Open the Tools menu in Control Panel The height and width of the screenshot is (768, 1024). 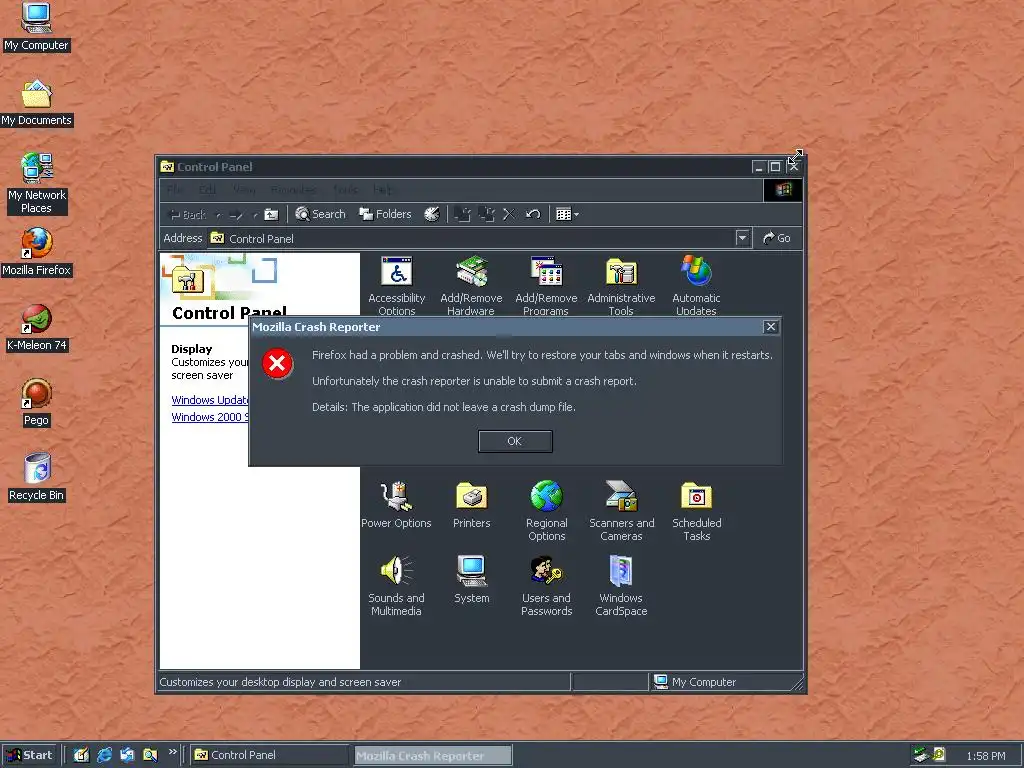[x=345, y=190]
